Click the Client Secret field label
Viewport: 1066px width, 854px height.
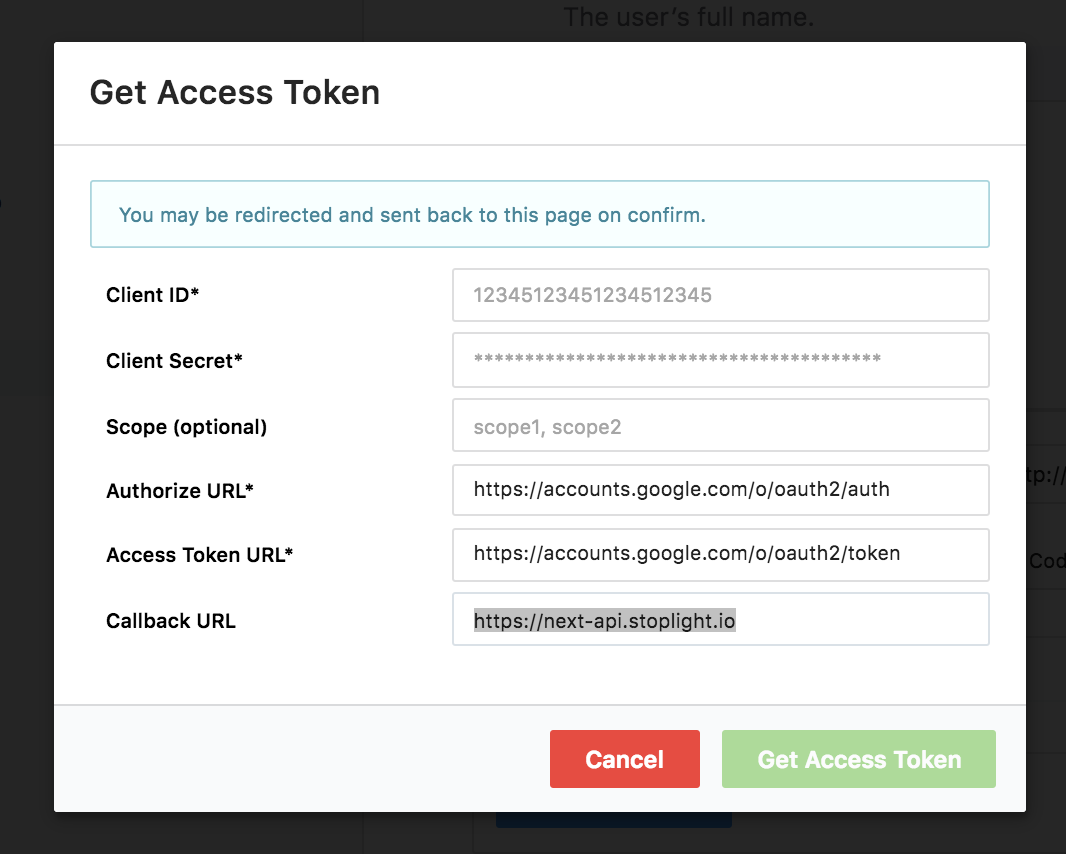coord(174,360)
